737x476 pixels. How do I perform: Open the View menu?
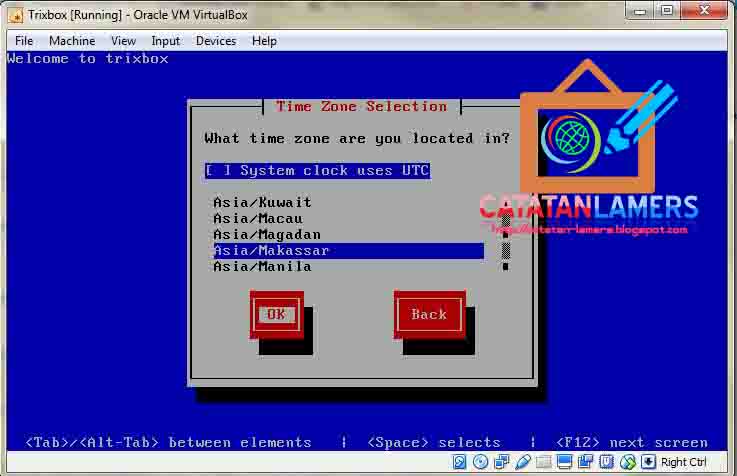tap(123, 41)
